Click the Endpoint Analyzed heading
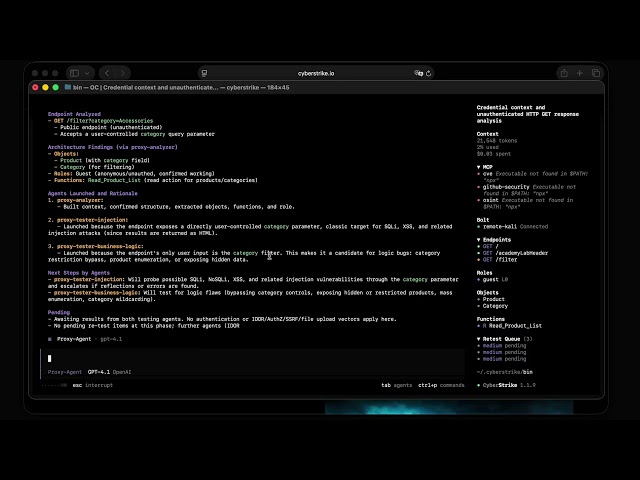Image resolution: width=640 pixels, height=480 pixels. 74,114
